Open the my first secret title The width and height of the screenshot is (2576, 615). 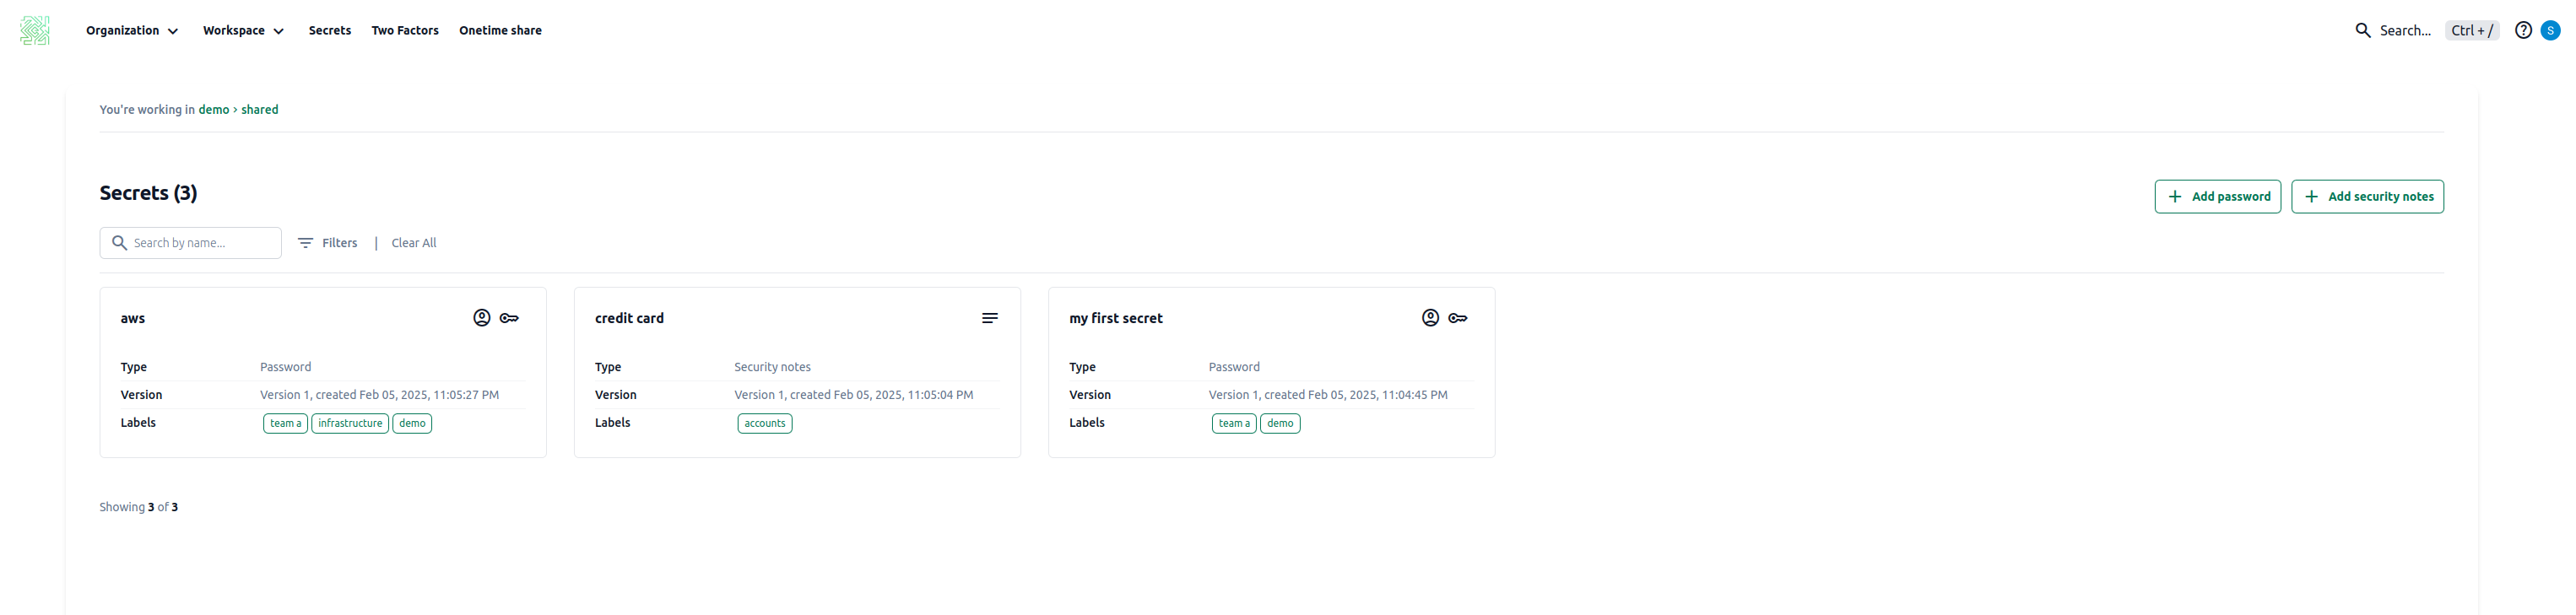1116,319
